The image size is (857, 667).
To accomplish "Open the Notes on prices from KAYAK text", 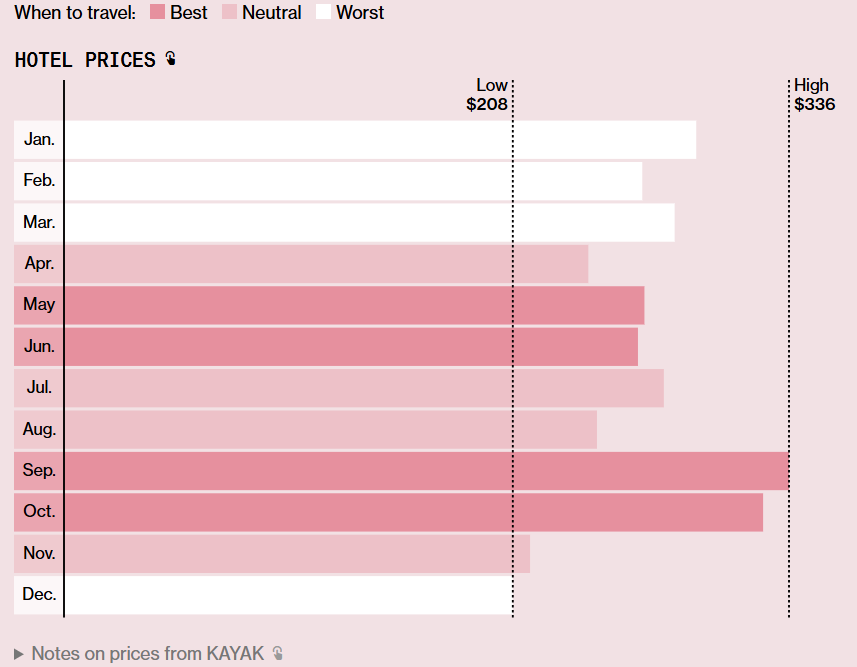I will (148, 653).
